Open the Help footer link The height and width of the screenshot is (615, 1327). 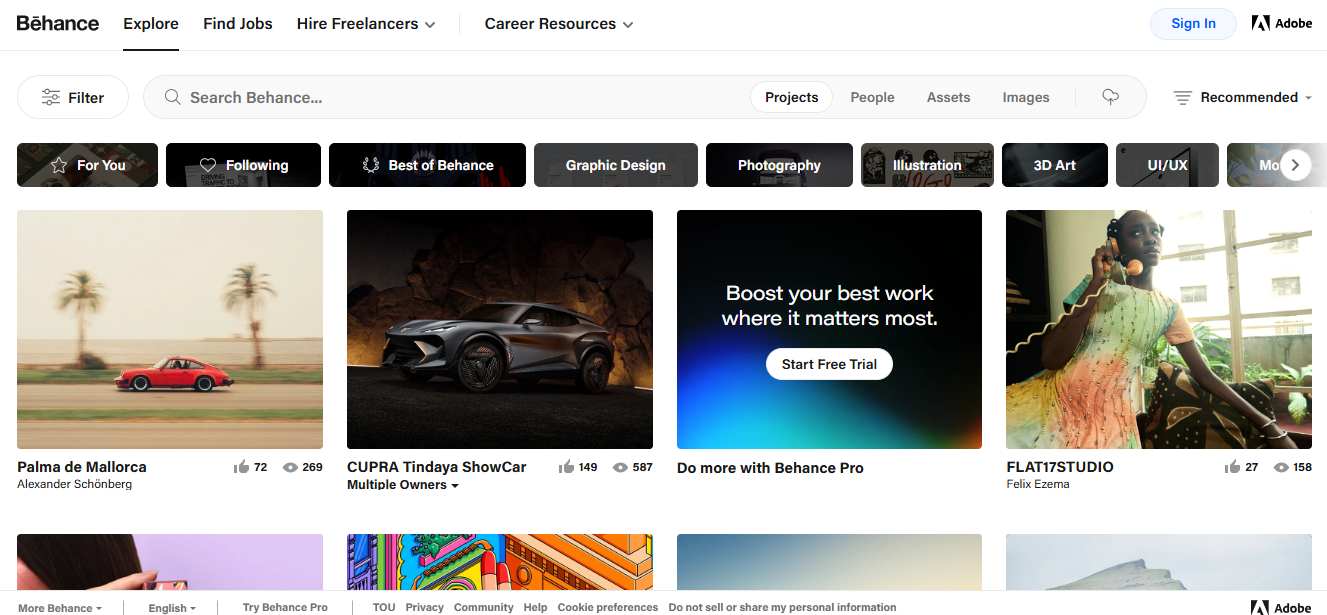pyautogui.click(x=536, y=607)
